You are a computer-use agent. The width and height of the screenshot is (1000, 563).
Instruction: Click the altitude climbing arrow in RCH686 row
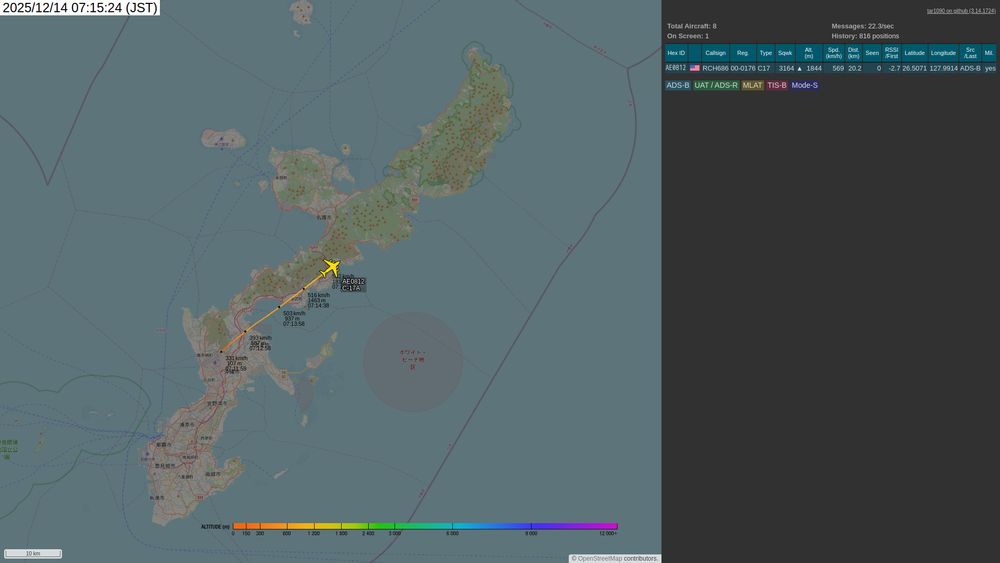click(800, 68)
